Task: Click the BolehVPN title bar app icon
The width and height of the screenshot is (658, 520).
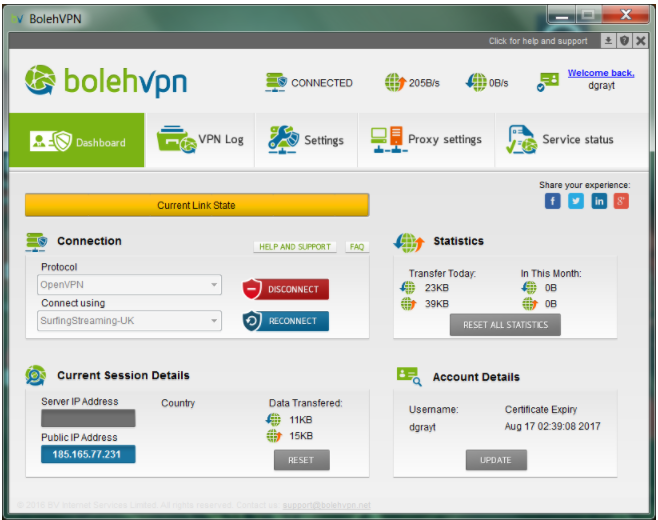Action: pyautogui.click(x=17, y=18)
